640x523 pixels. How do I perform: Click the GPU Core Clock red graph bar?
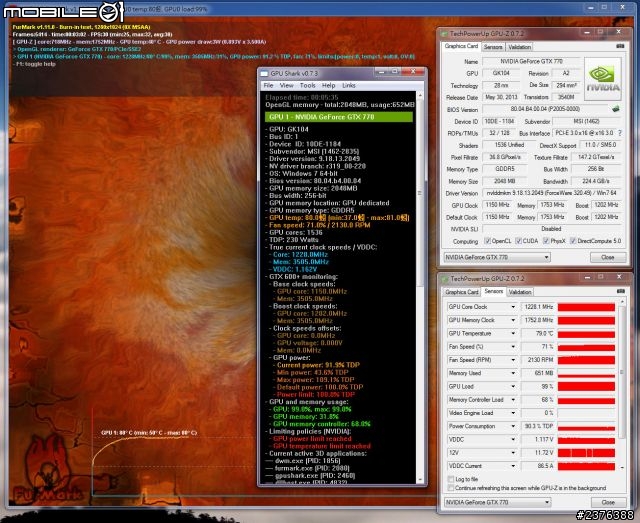pos(586,307)
